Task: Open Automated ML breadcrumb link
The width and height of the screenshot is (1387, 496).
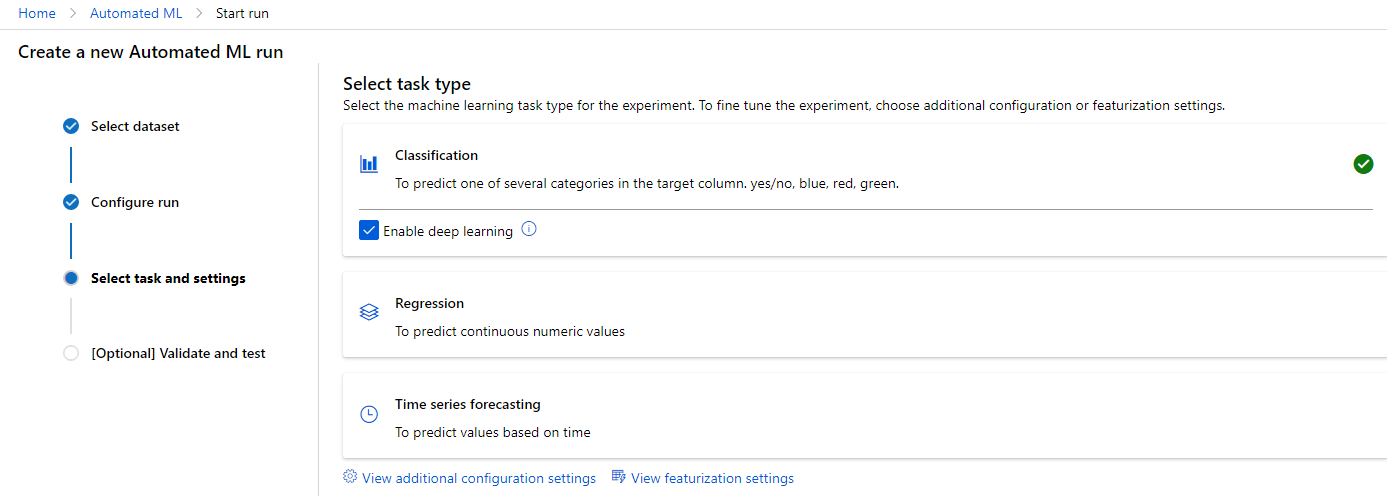Action: (x=136, y=14)
